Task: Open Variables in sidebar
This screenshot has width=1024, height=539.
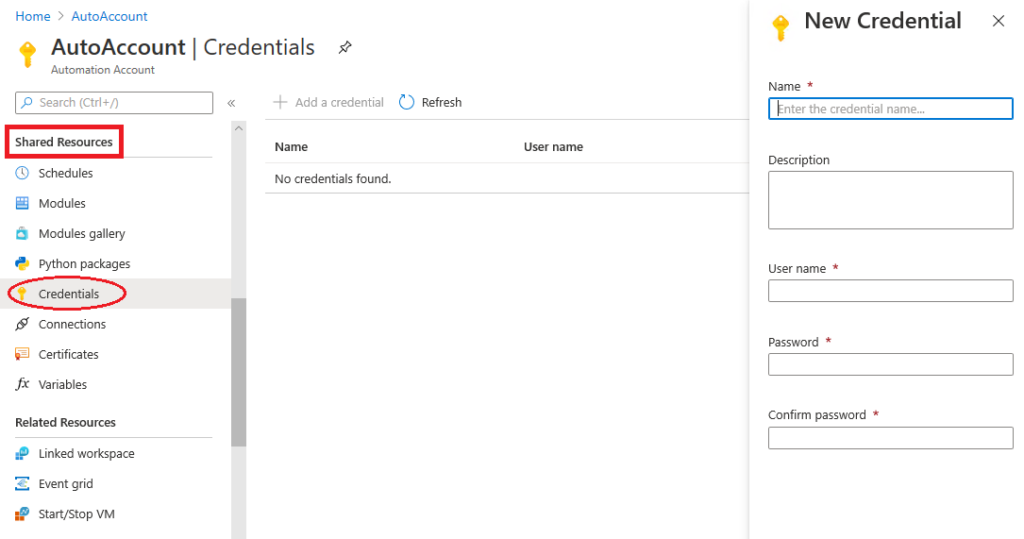Action: [63, 384]
